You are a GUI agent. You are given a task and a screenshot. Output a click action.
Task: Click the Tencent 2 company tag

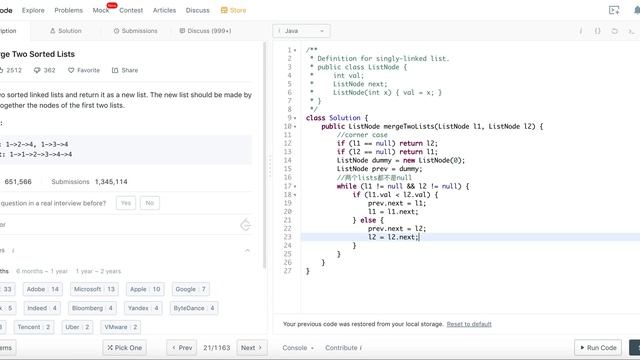pyautogui.click(x=34, y=327)
